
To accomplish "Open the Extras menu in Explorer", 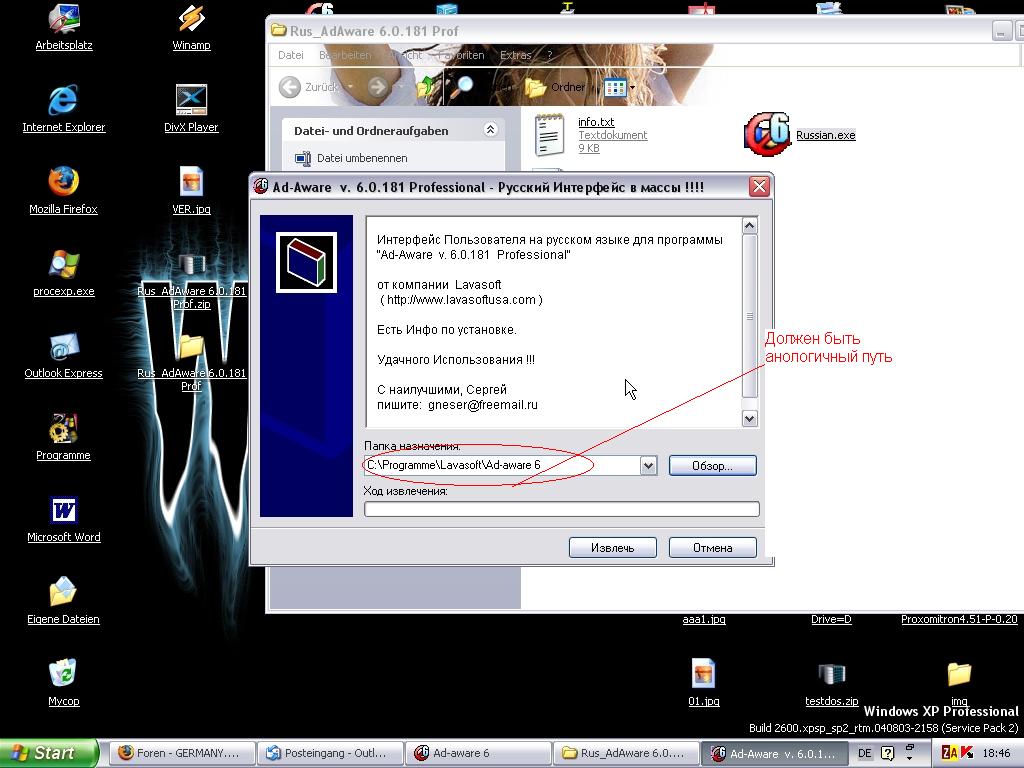I will click(x=516, y=55).
